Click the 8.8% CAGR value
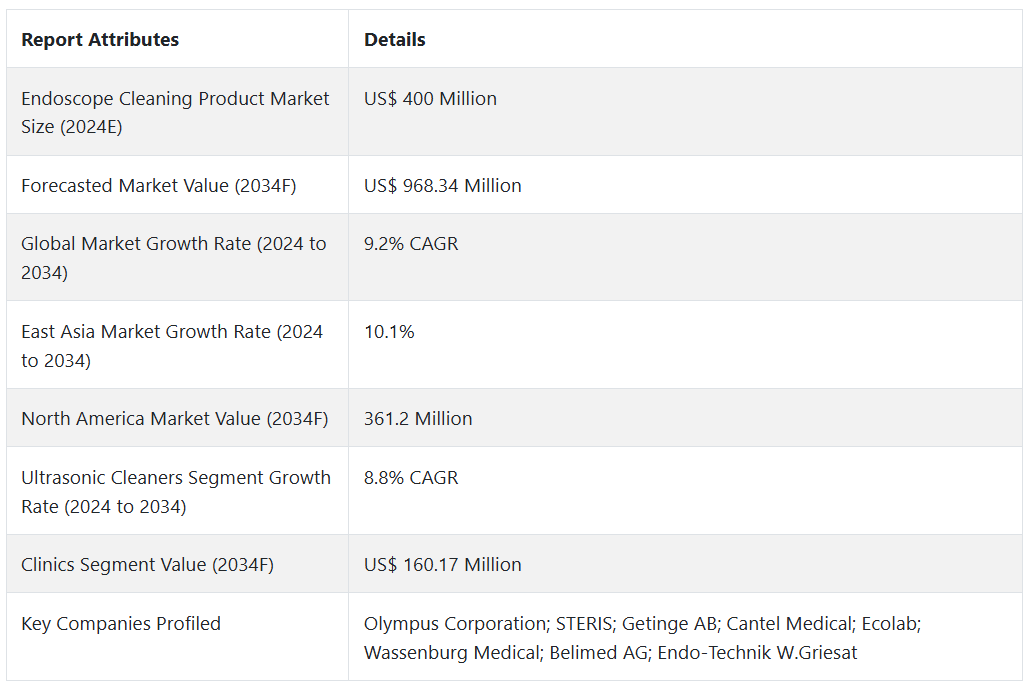This screenshot has width=1027, height=685. coord(411,477)
